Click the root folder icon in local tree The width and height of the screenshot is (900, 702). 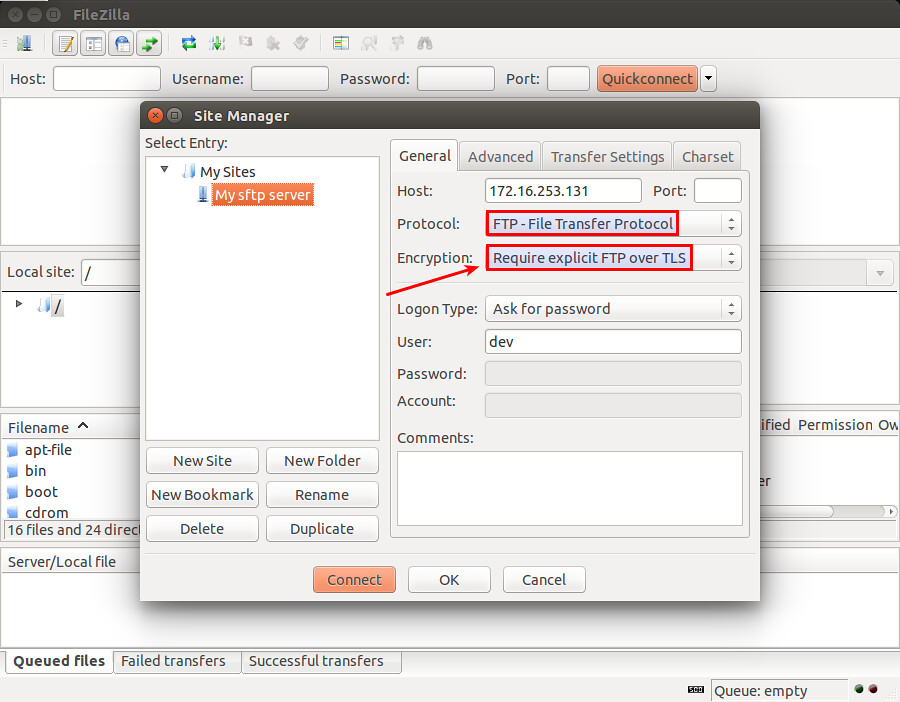[x=44, y=305]
